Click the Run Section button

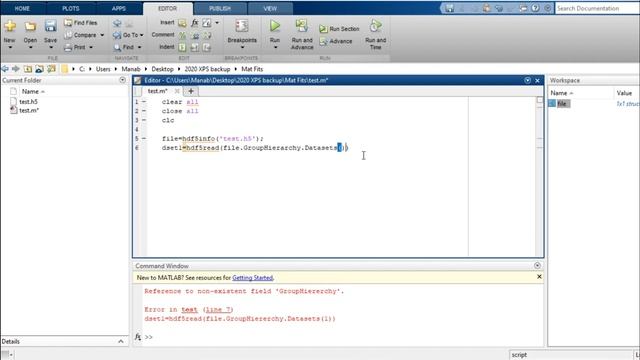[x=339, y=29]
